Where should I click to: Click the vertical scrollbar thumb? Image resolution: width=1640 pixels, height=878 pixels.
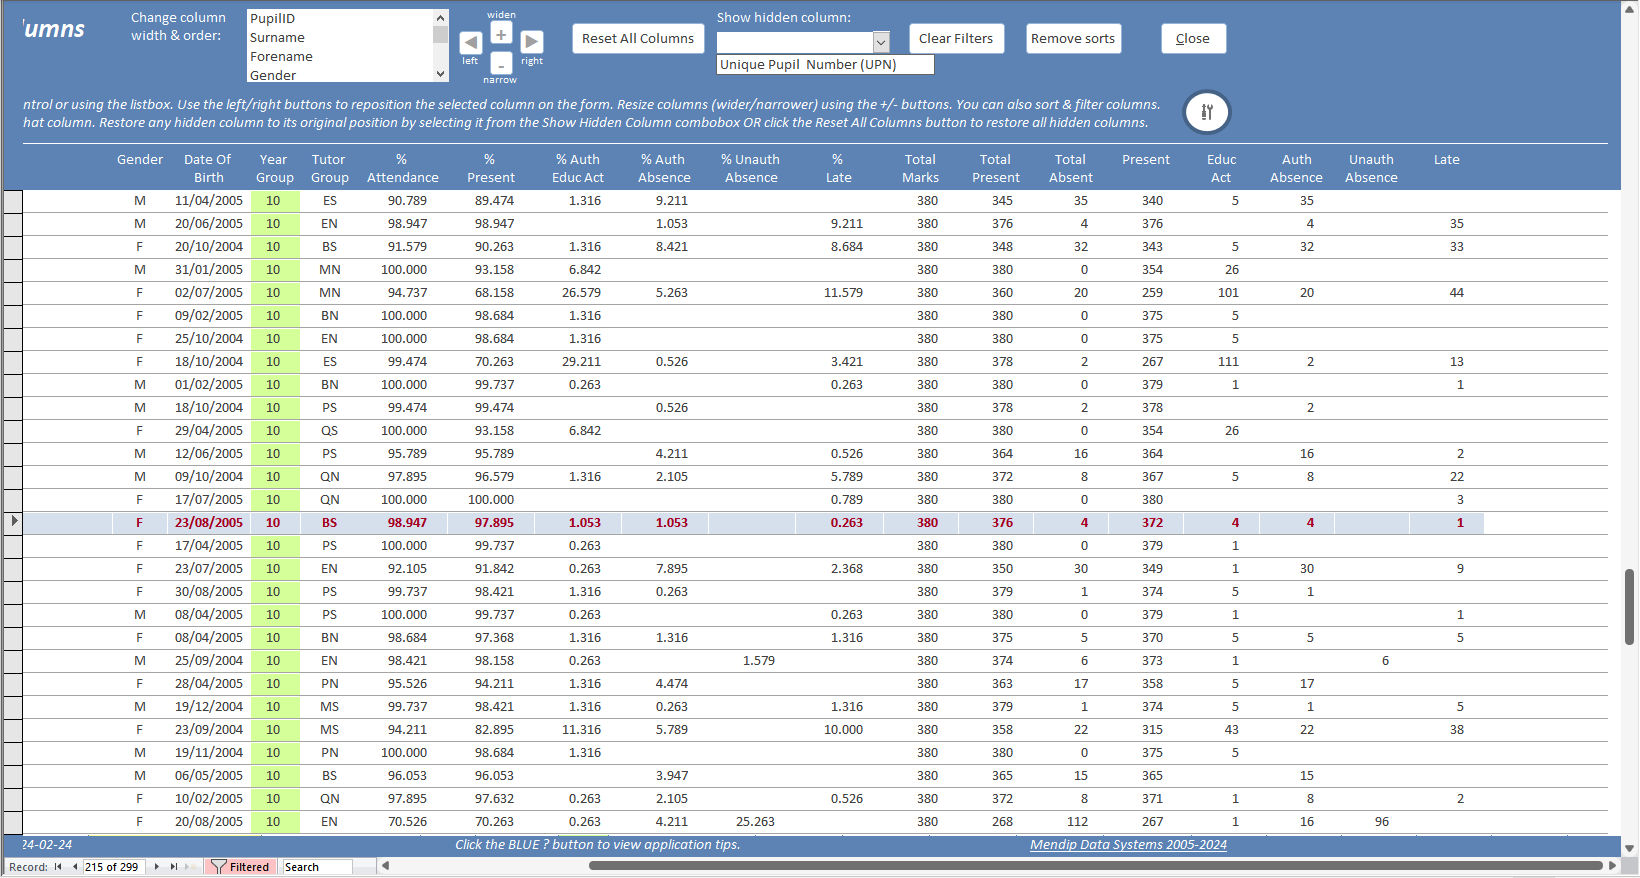[x=1630, y=607]
